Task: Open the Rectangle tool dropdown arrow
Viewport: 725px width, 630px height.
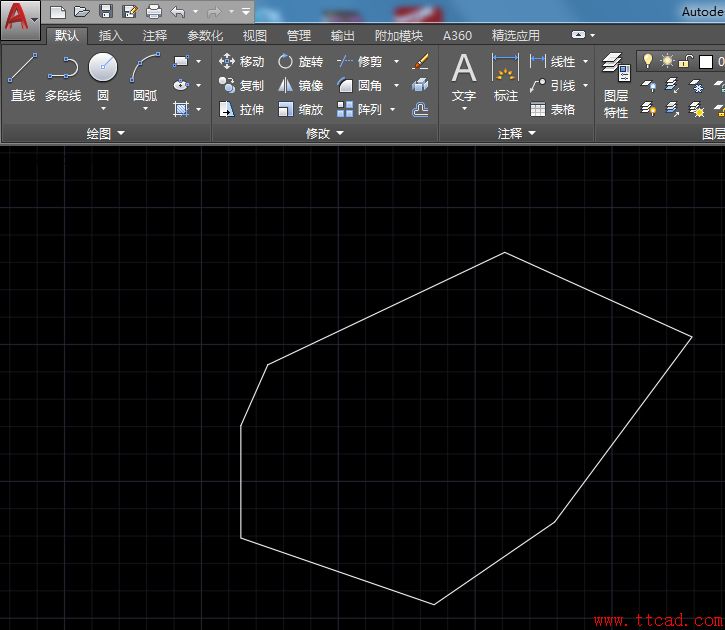Action: [x=198, y=61]
